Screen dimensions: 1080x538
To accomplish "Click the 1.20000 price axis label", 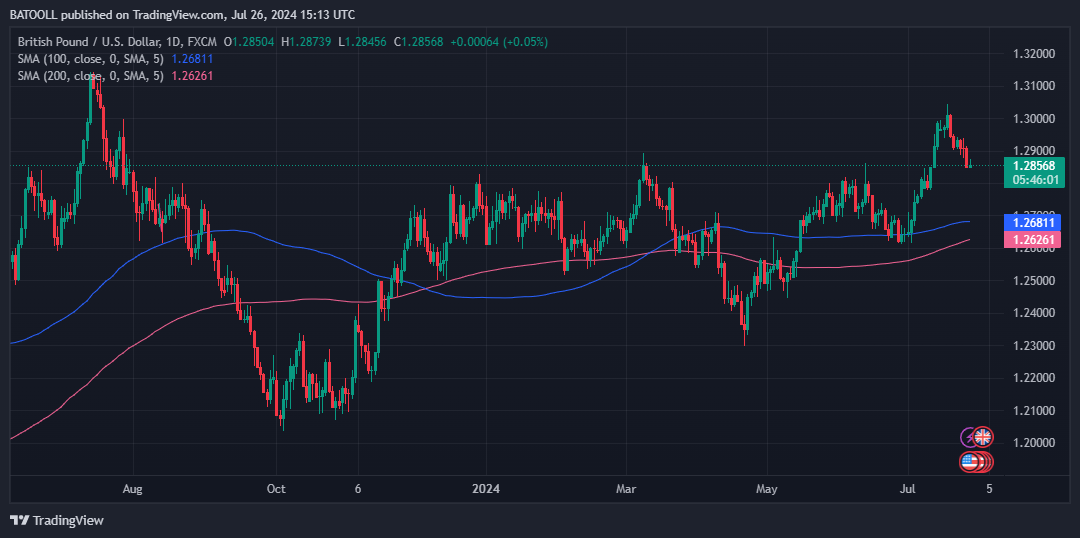I will 1034,444.
